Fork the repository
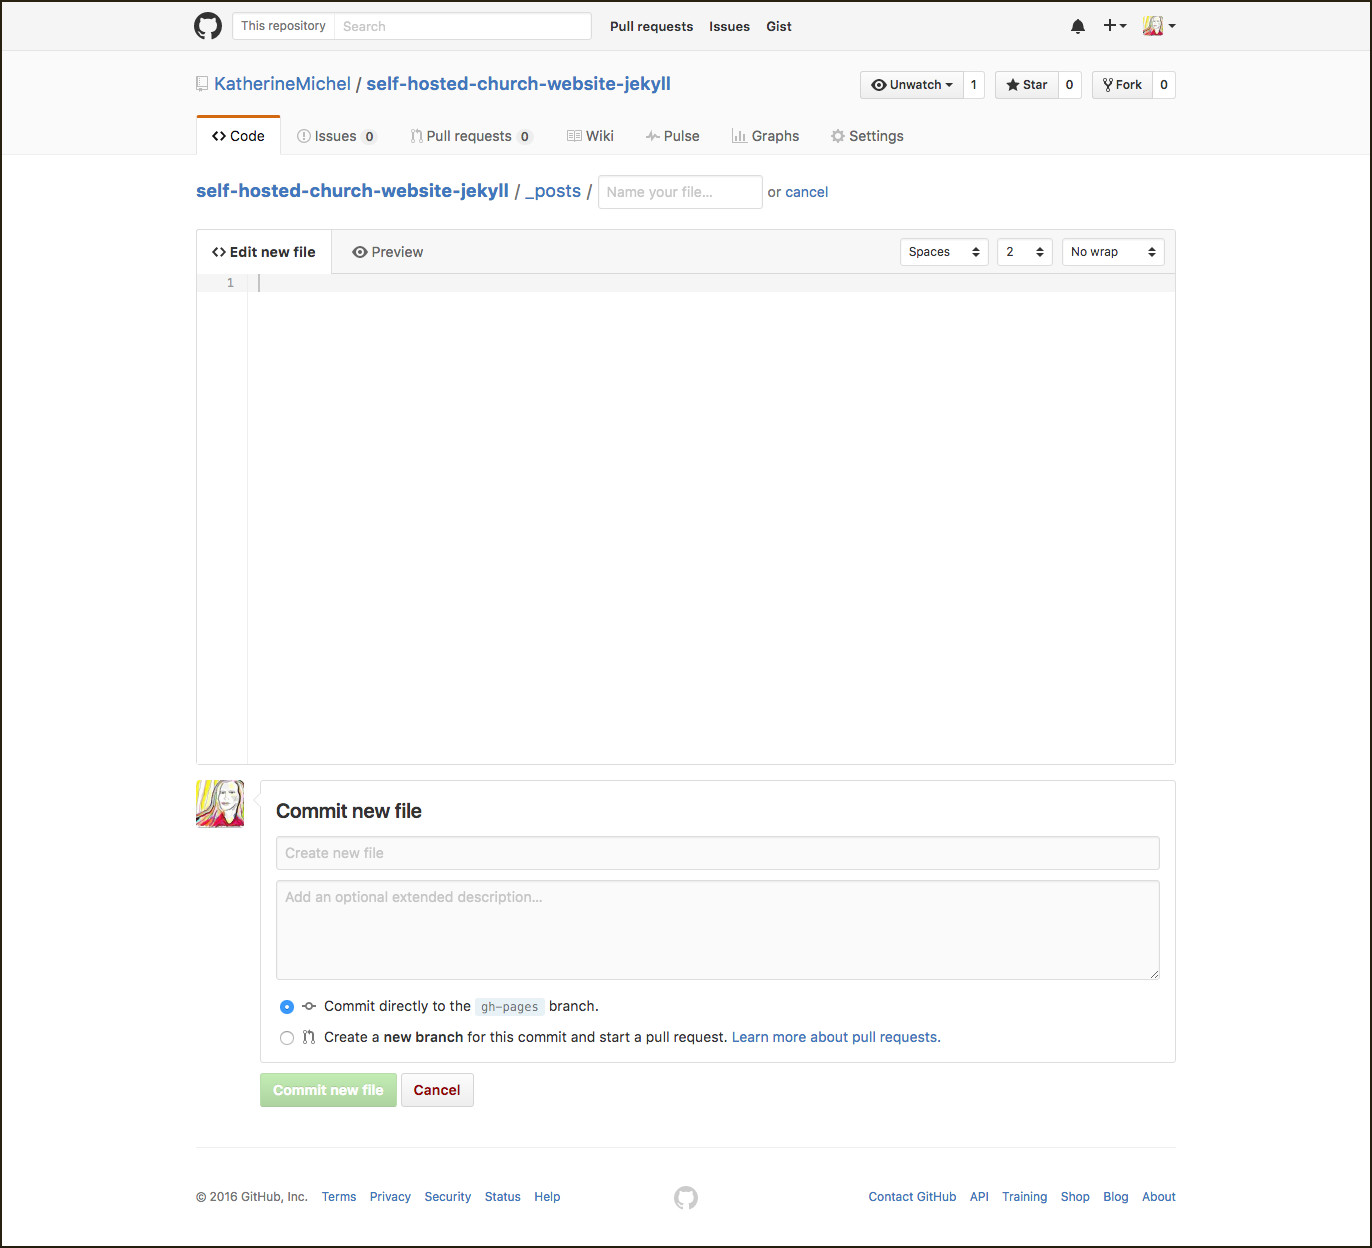Viewport: 1372px width, 1248px height. coord(1122,85)
